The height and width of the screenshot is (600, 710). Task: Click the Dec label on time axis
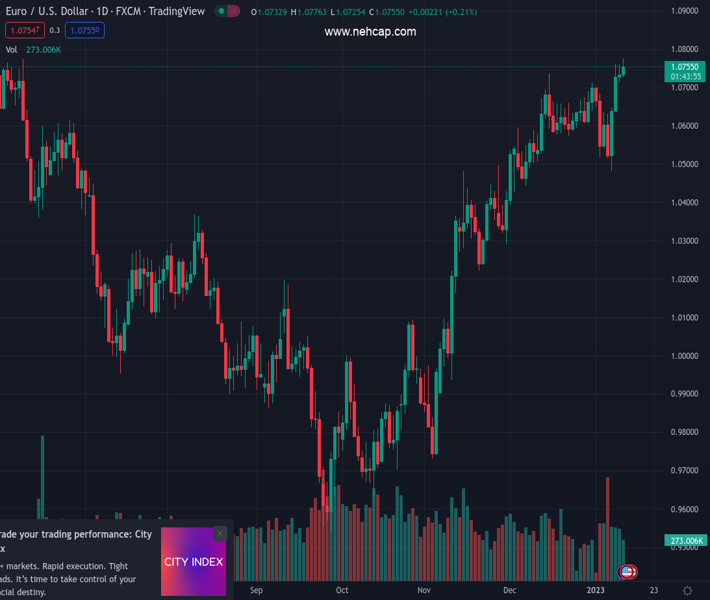[x=510, y=590]
